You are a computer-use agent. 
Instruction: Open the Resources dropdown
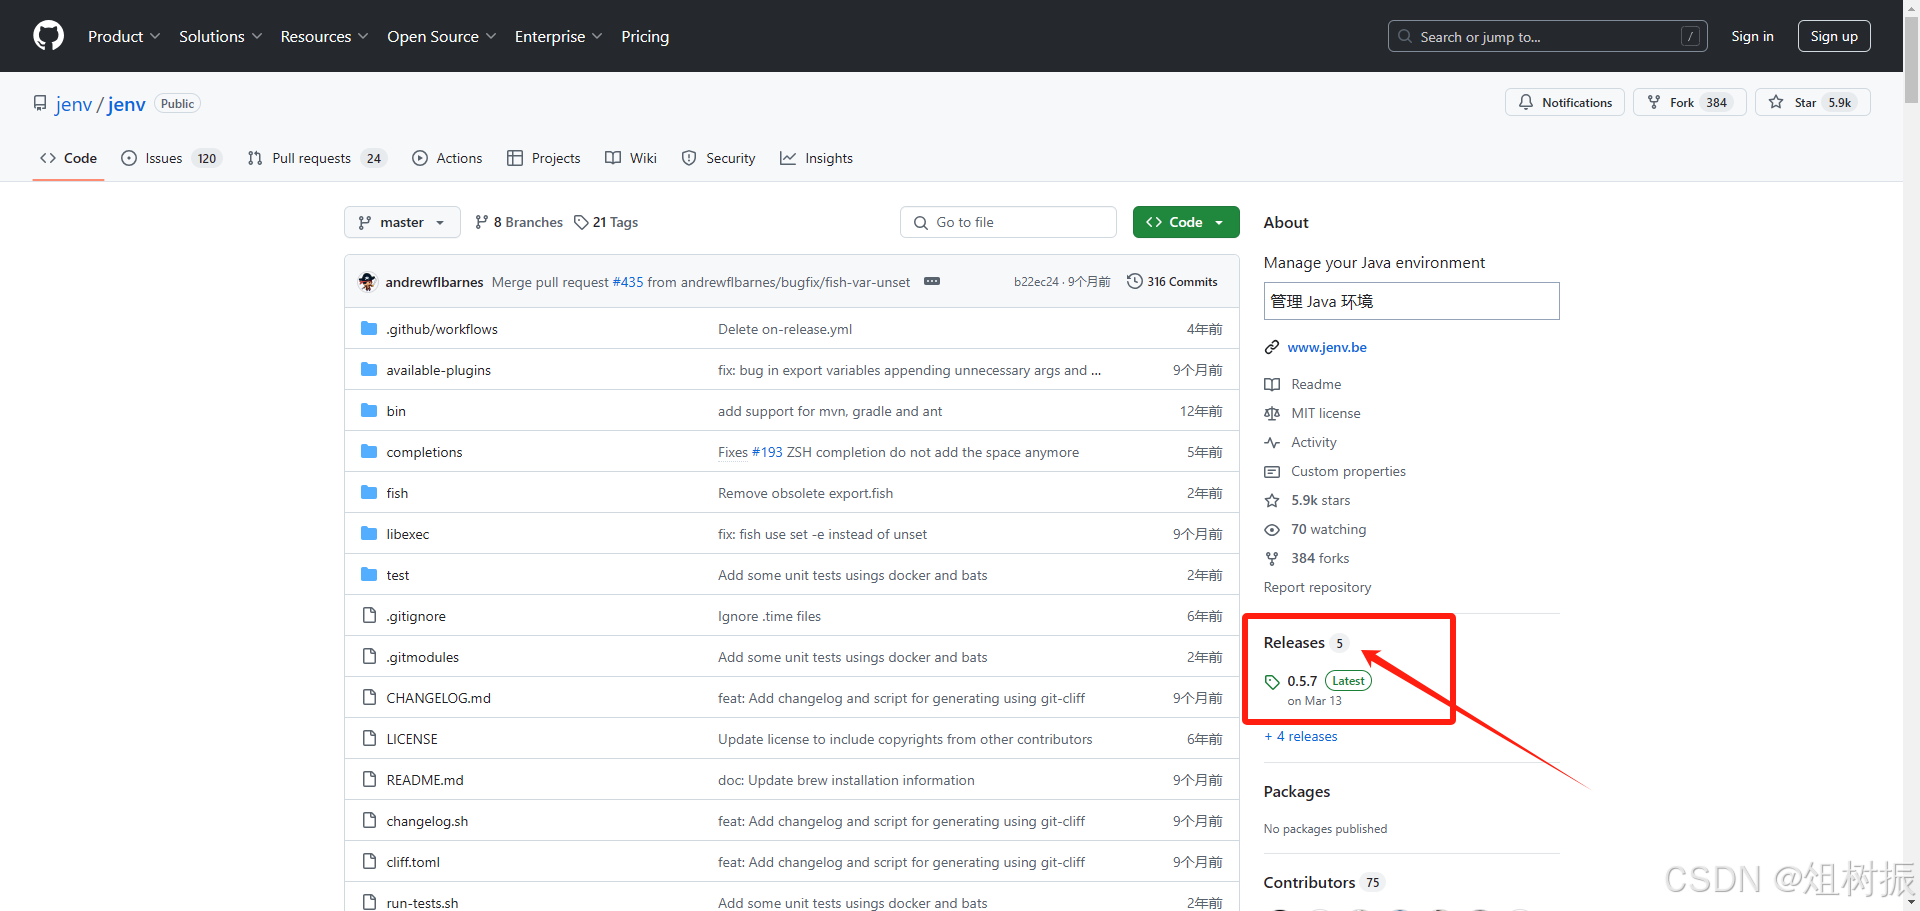[324, 36]
